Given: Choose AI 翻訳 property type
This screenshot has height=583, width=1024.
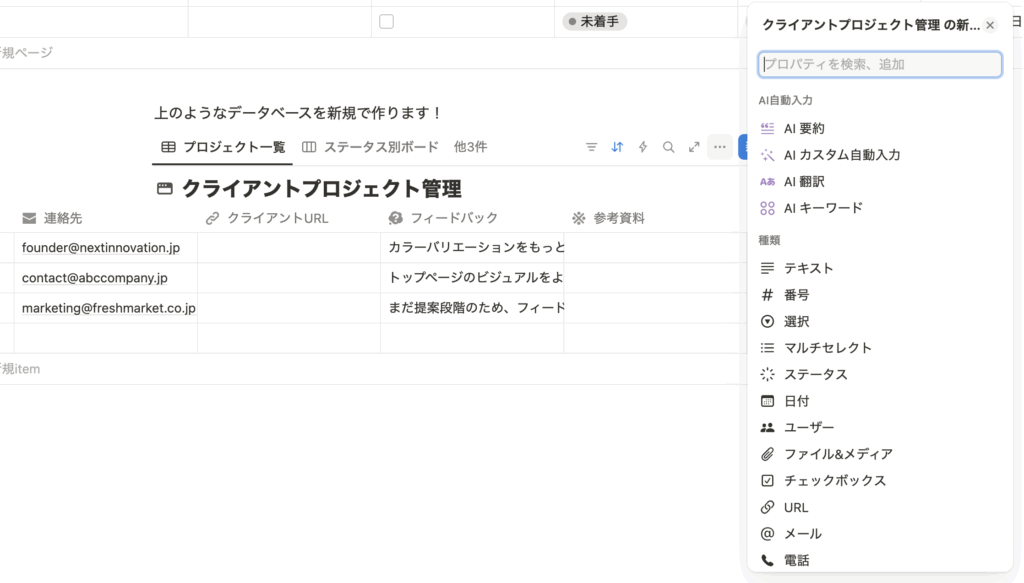Looking at the screenshot, I should [x=804, y=181].
